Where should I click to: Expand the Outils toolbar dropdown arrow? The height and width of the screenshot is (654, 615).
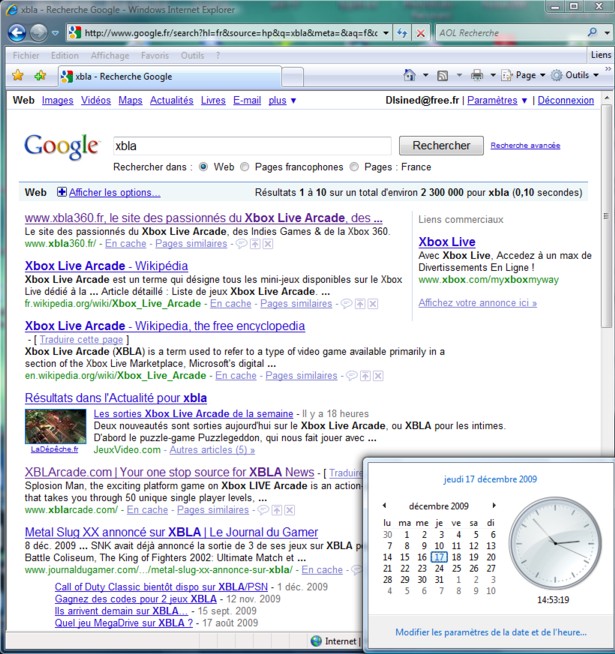pos(596,75)
